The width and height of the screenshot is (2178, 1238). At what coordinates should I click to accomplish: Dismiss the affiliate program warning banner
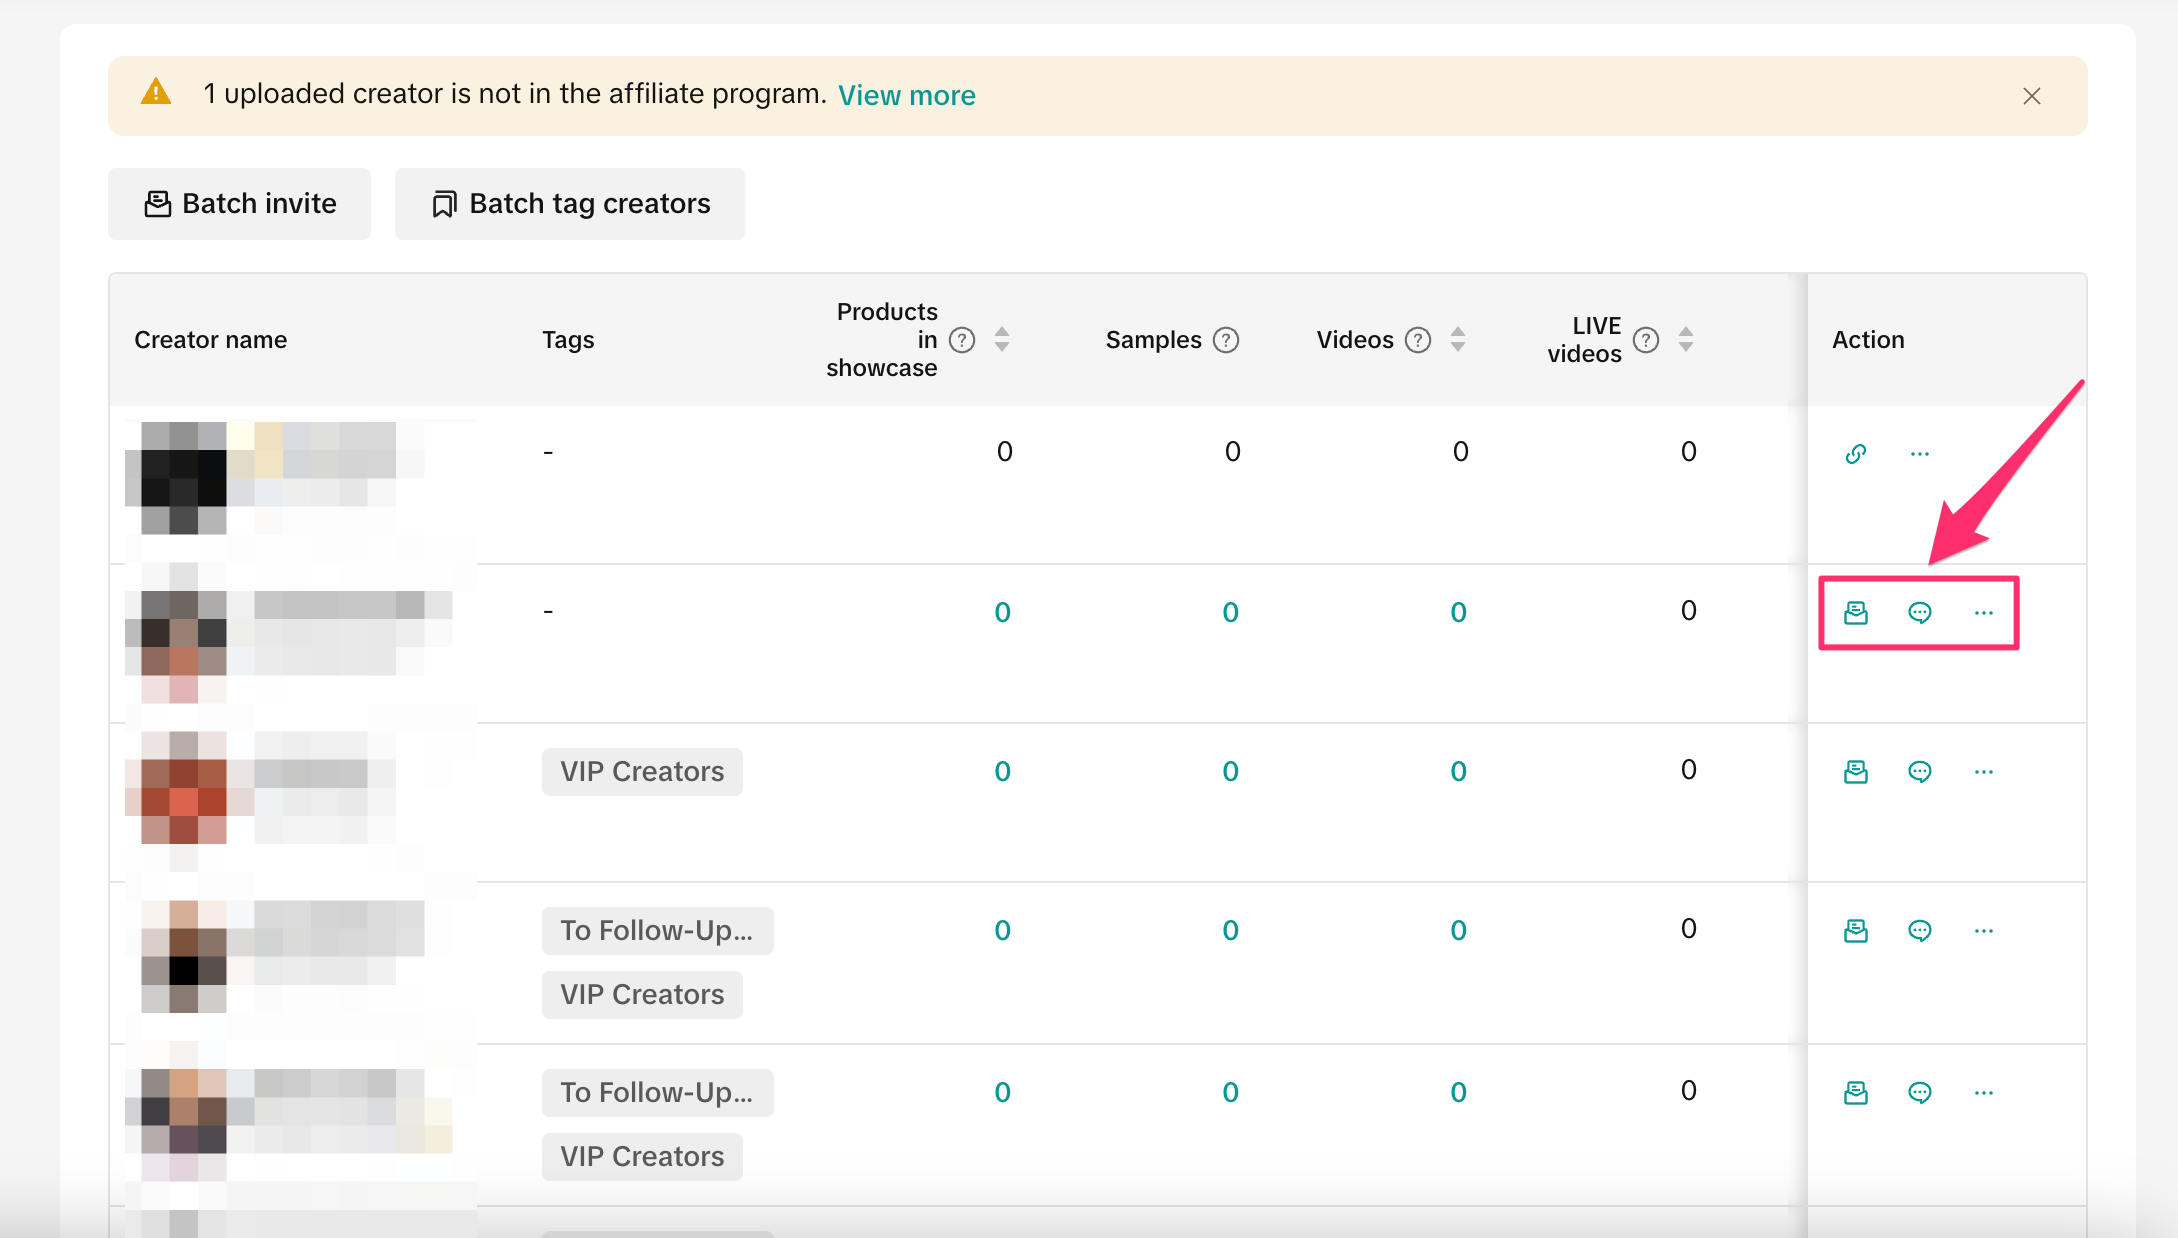(x=2031, y=96)
